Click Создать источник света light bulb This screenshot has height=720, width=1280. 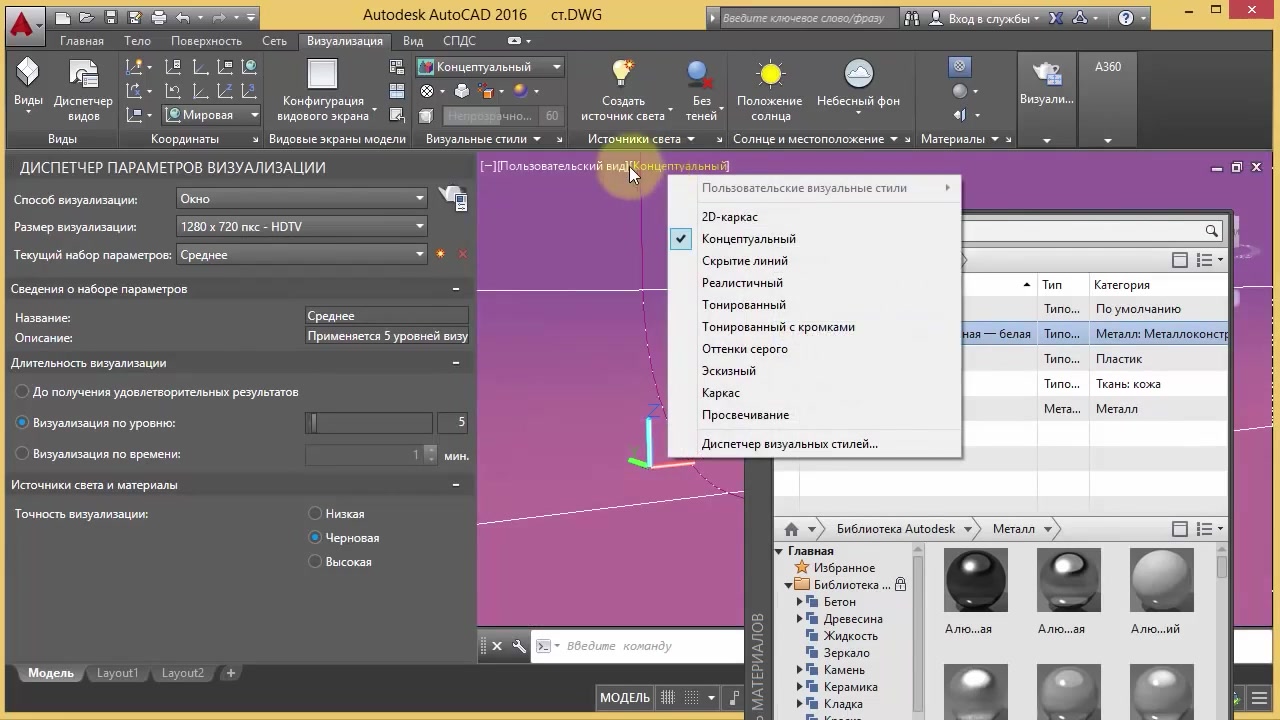pos(623,89)
